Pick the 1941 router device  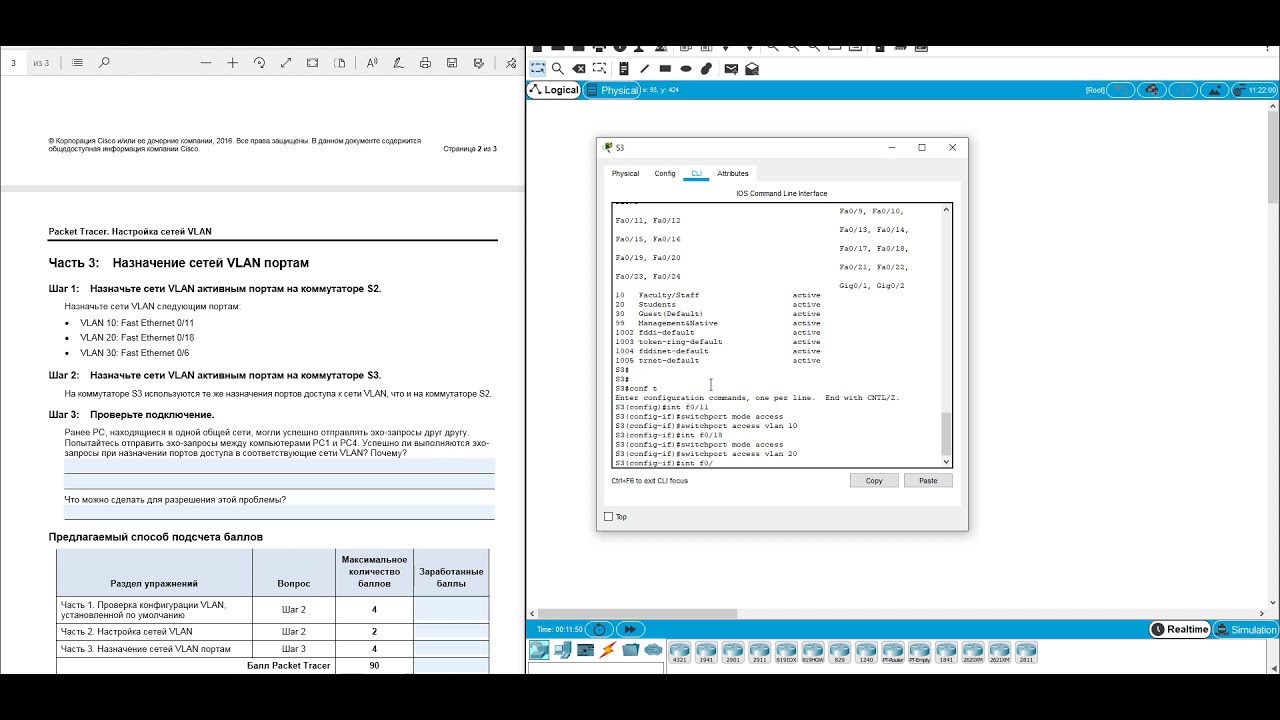click(x=706, y=653)
